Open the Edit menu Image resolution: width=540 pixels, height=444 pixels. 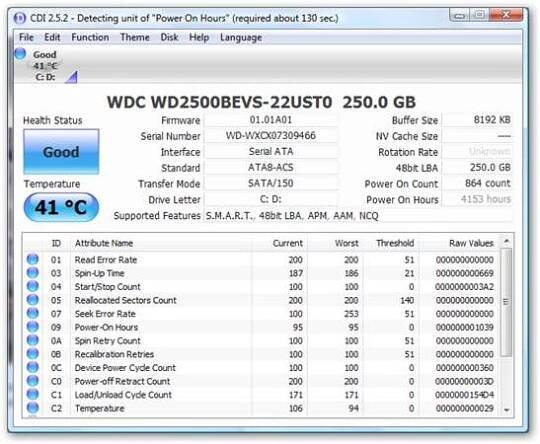pyautogui.click(x=52, y=37)
